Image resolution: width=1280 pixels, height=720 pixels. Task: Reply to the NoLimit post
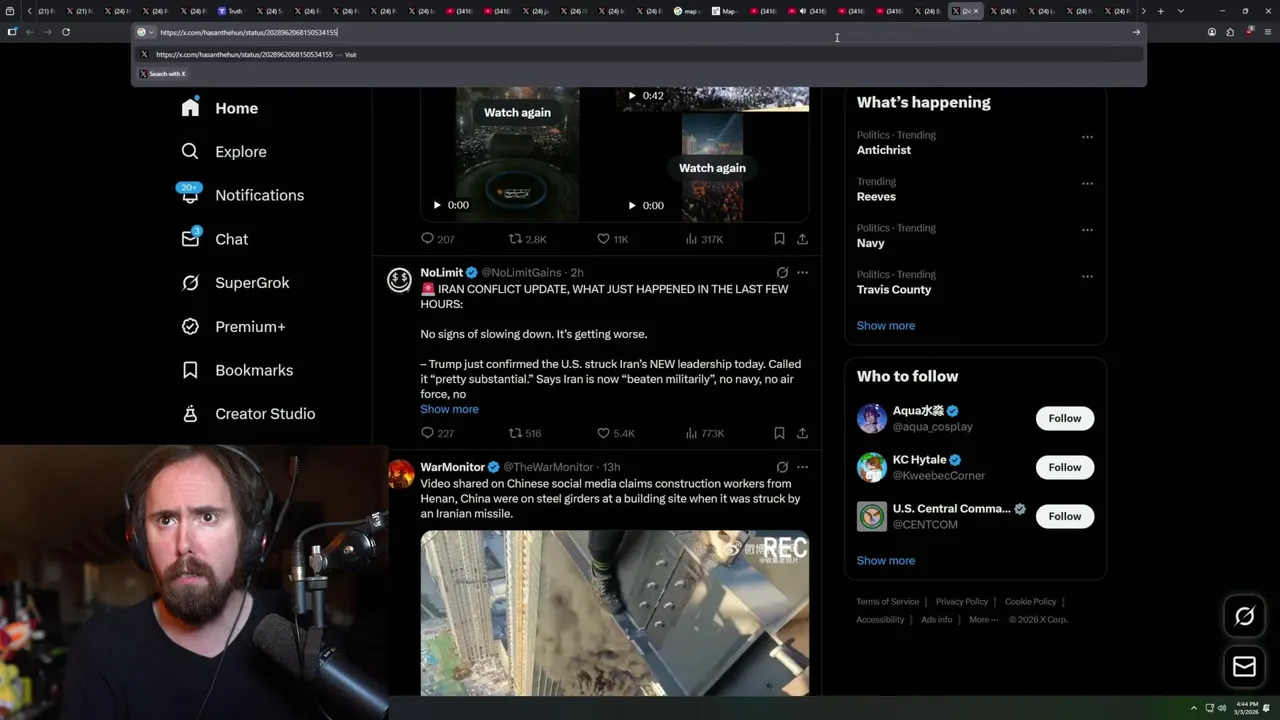pyautogui.click(x=437, y=433)
